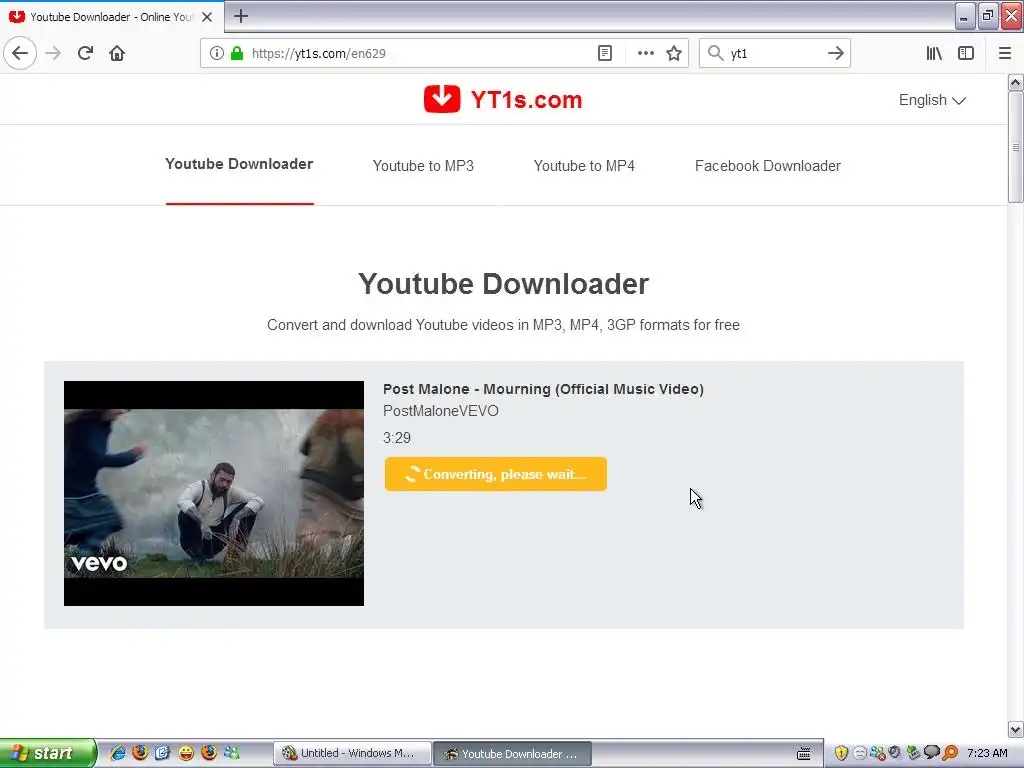1024x768 pixels.
Task: Submit search with the go arrow
Action: (x=835, y=53)
